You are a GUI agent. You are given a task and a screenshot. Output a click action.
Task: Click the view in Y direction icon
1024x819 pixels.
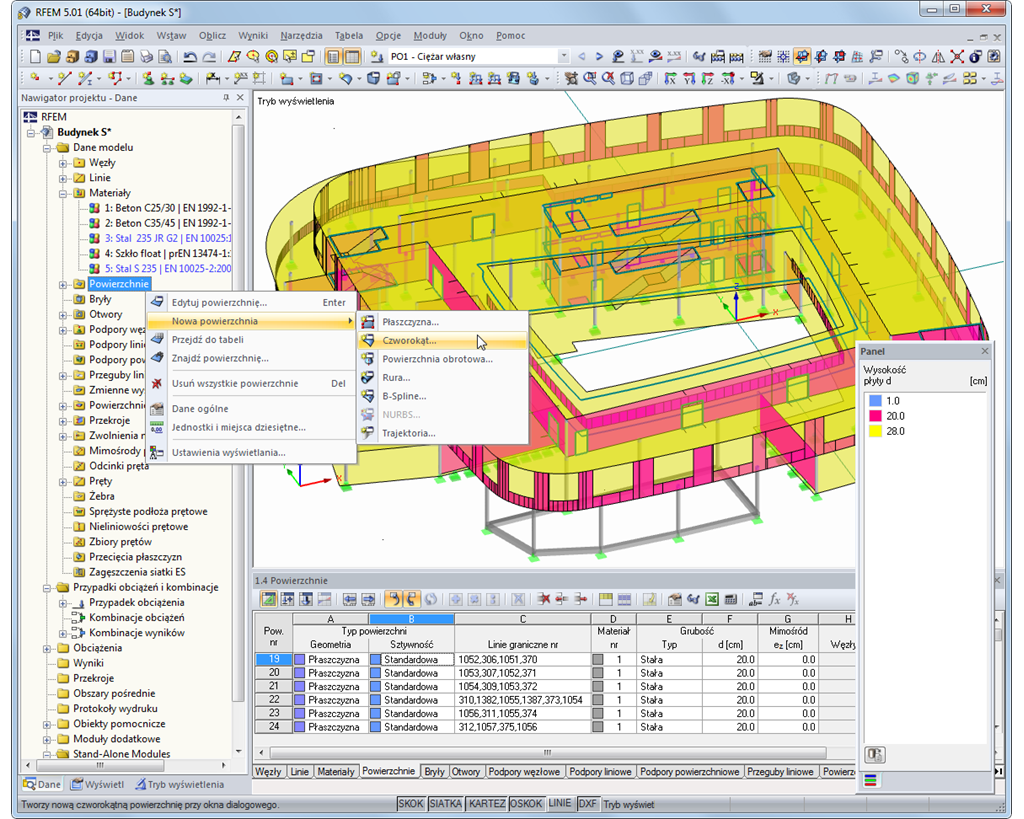[689, 78]
